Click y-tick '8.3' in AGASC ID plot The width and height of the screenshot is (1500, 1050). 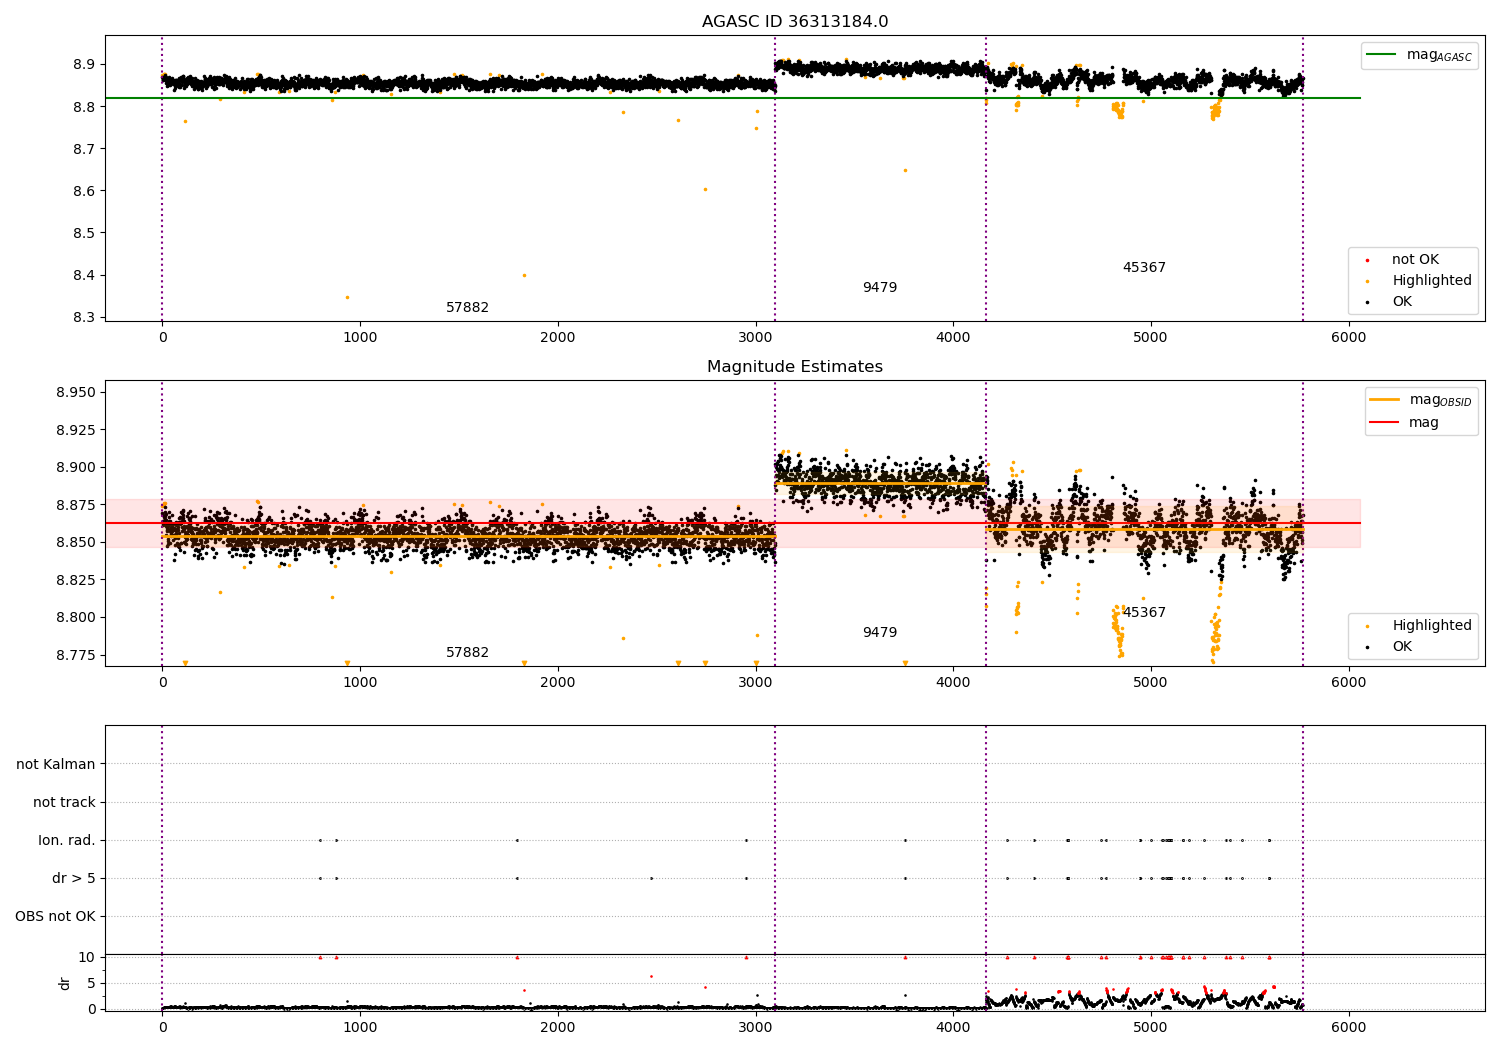[x=84, y=318]
